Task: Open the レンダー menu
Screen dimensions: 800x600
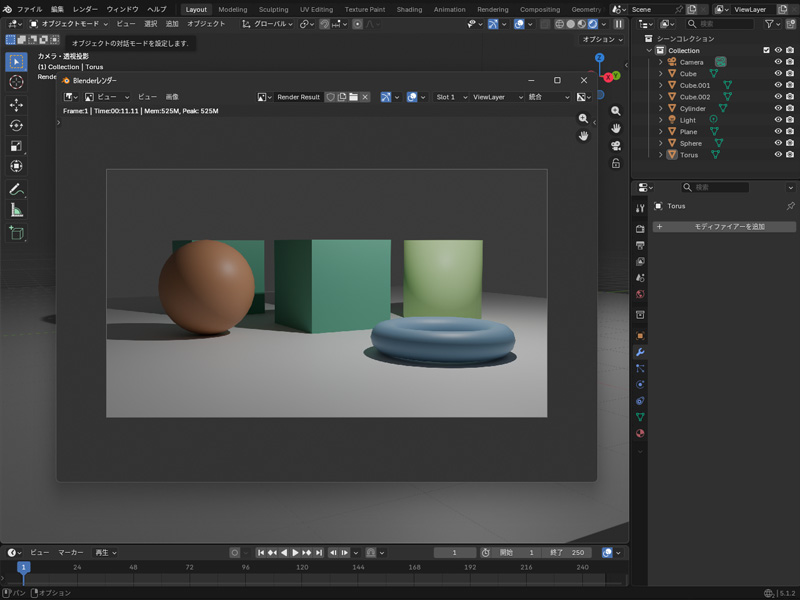Action: click(85, 9)
